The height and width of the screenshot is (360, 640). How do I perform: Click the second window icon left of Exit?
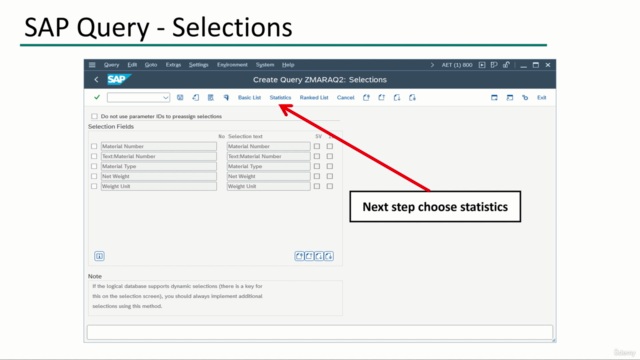pos(510,98)
